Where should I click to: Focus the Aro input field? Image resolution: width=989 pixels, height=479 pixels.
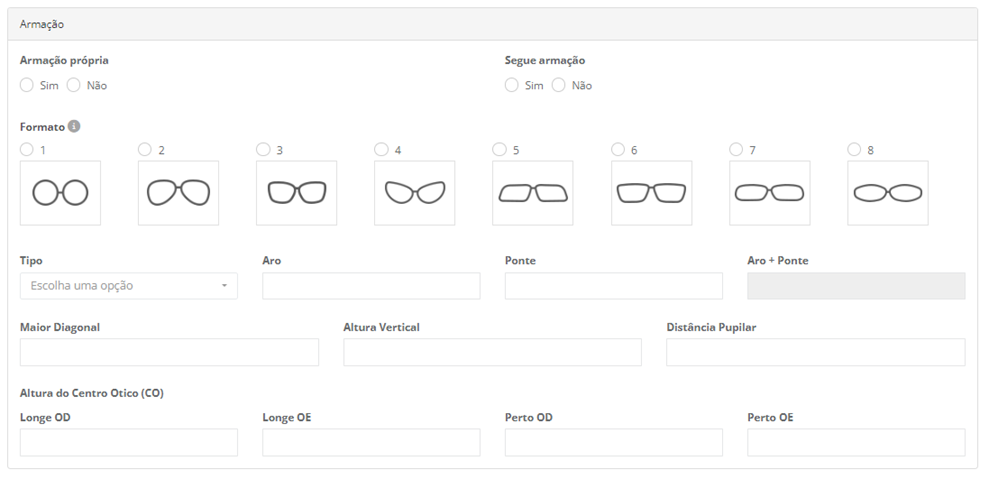point(371,286)
